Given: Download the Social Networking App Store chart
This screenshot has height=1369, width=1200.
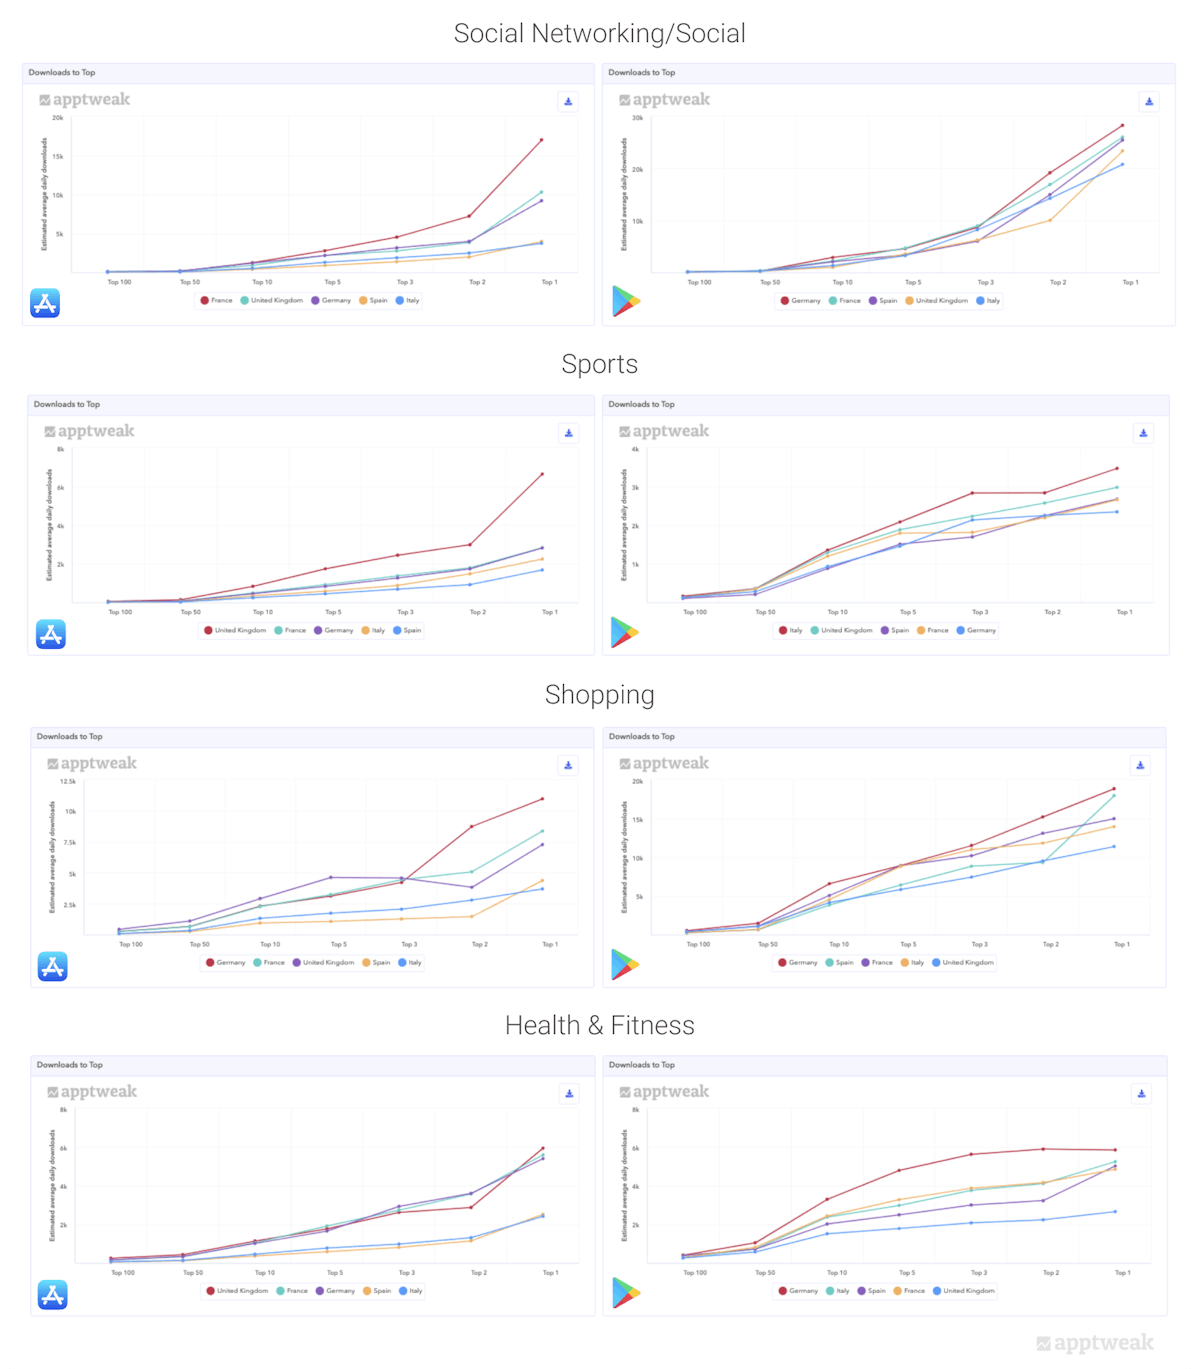Looking at the screenshot, I should pos(568,102).
